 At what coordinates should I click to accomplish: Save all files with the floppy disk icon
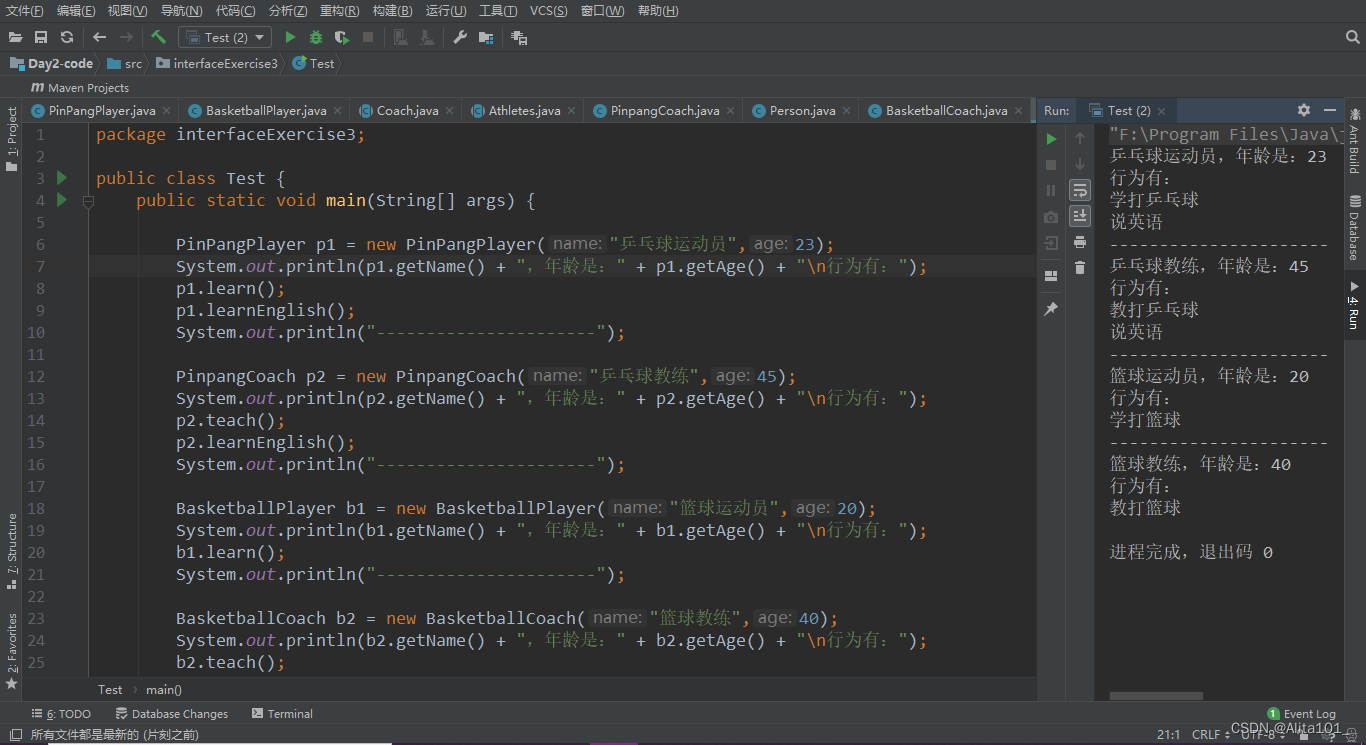coord(41,37)
